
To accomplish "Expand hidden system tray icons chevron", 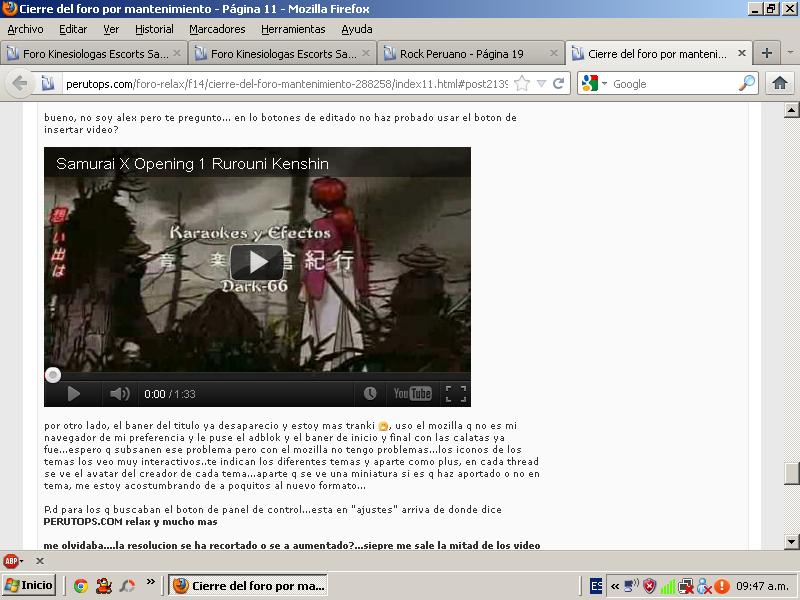I will point(615,586).
